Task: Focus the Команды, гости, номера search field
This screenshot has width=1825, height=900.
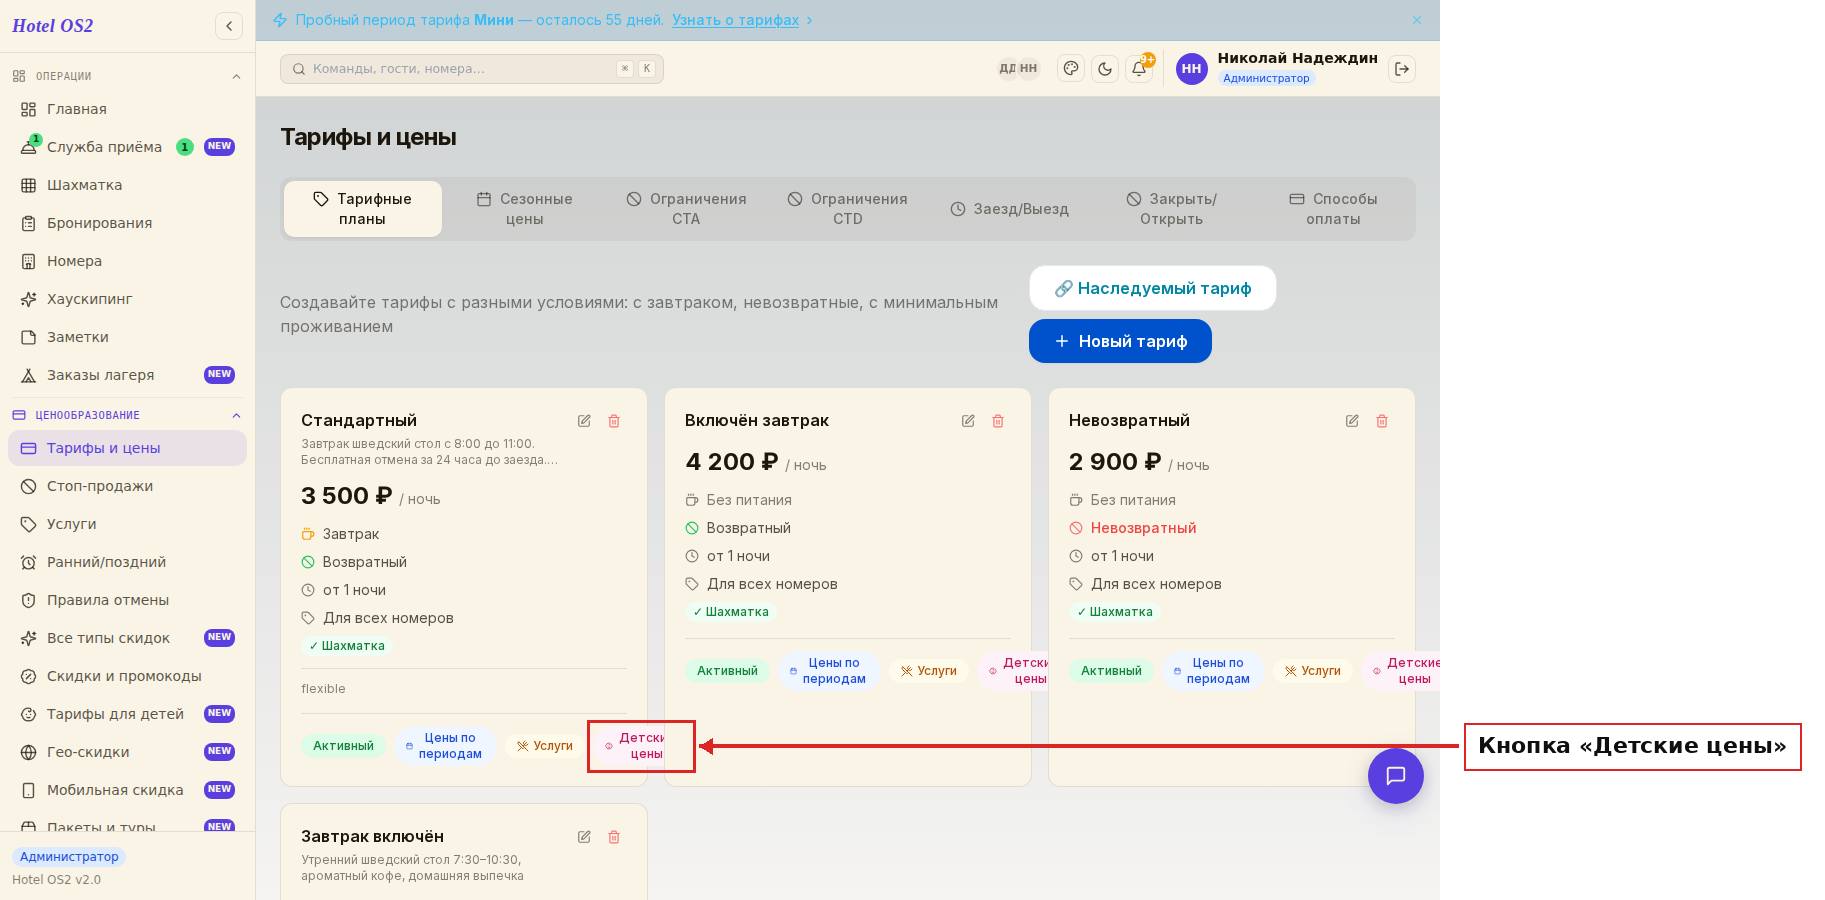Action: 472,69
